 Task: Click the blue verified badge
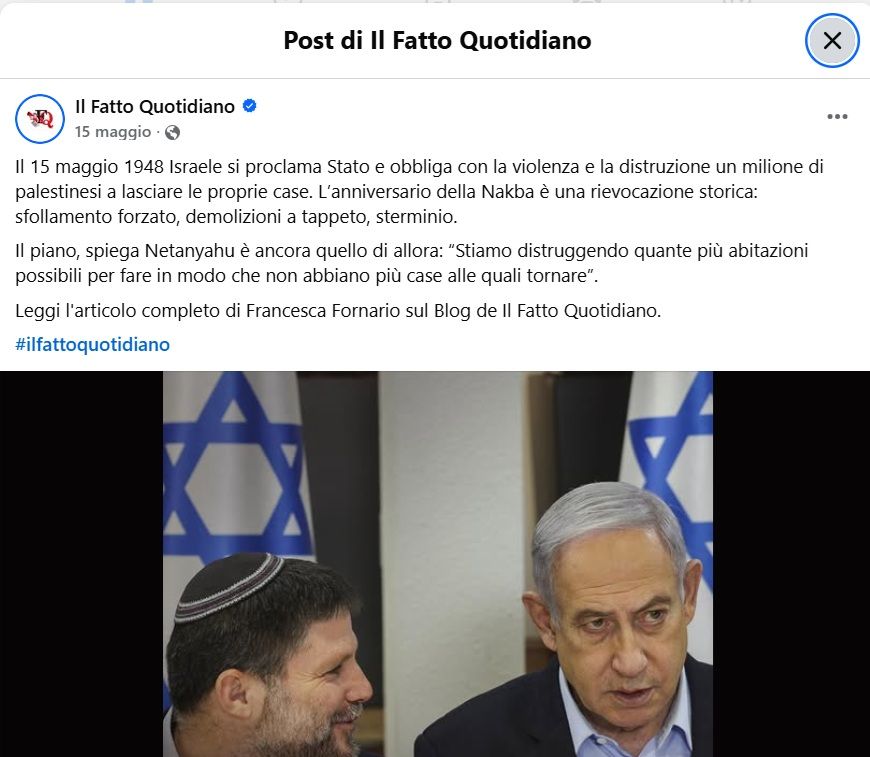coord(250,105)
